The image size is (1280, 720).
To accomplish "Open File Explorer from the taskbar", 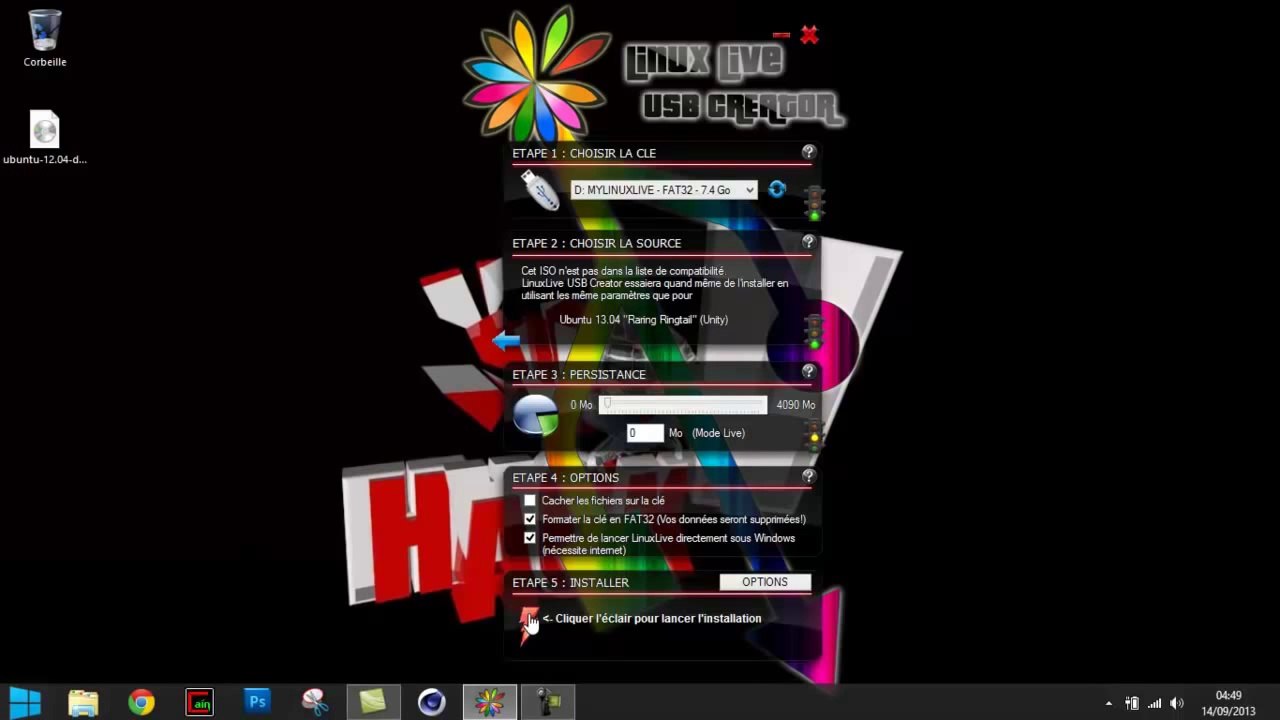I will coord(83,702).
